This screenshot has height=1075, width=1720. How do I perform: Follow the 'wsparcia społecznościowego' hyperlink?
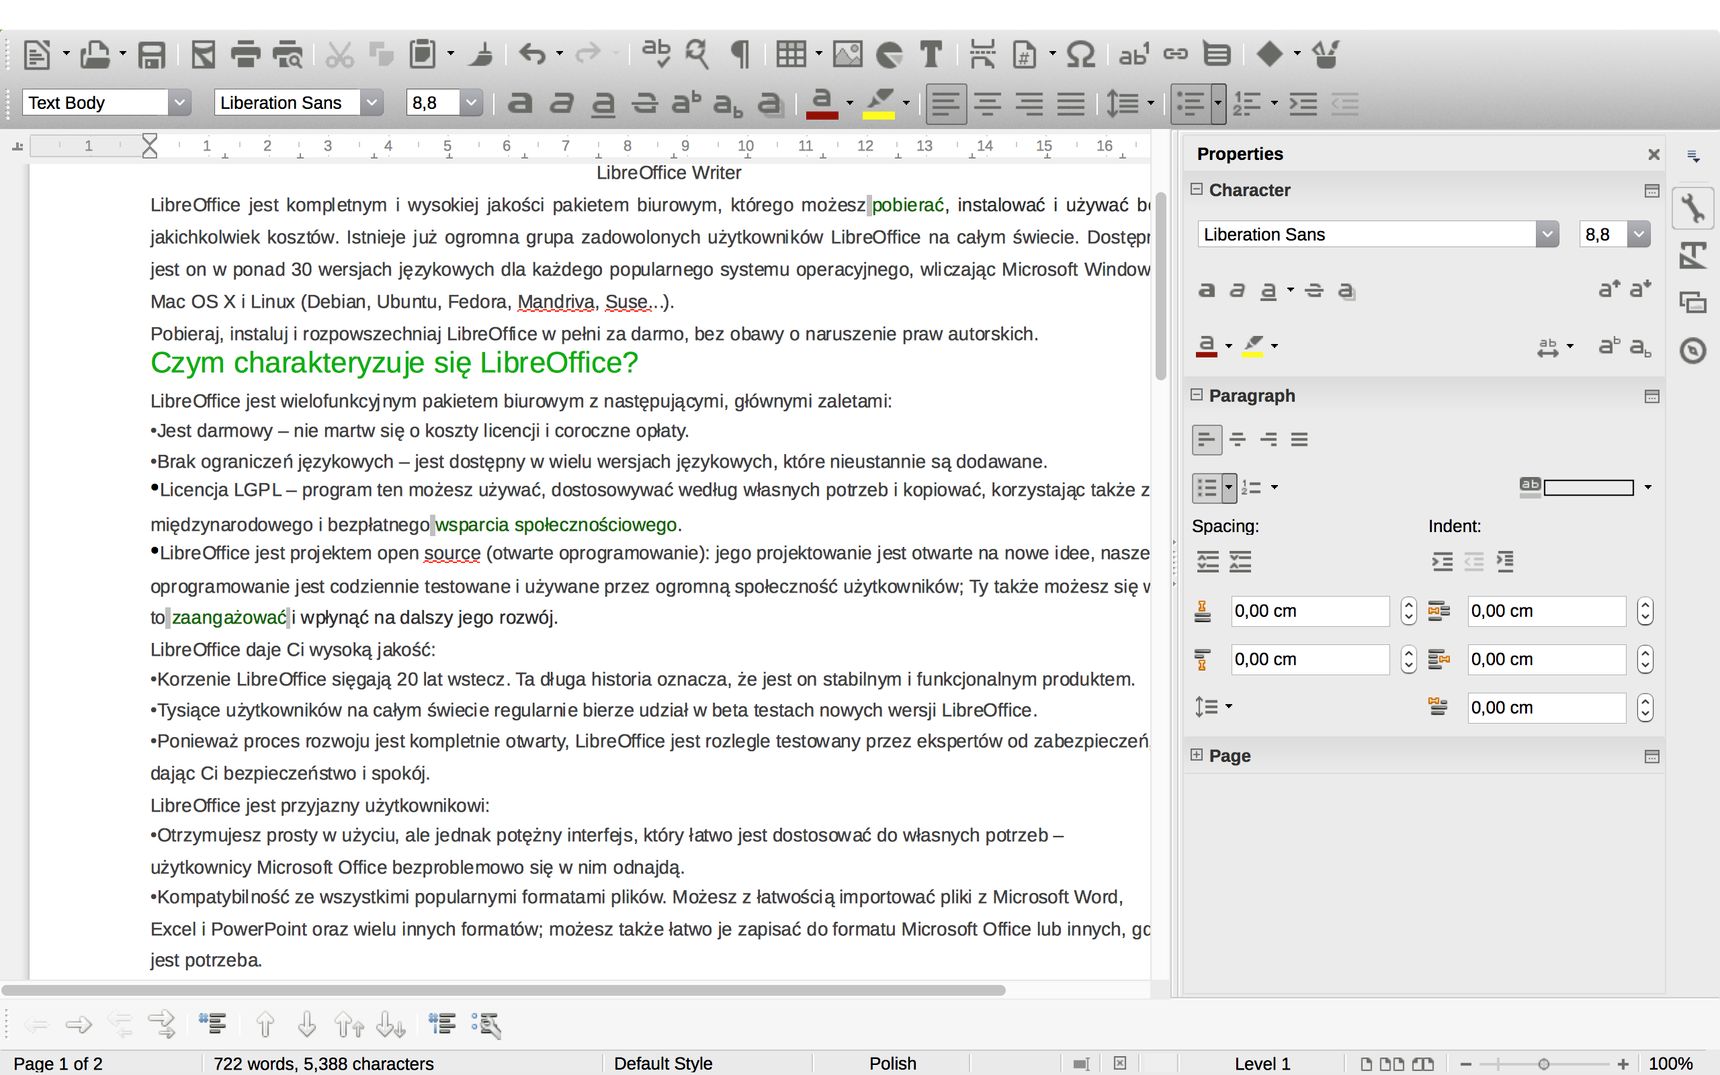(x=556, y=524)
